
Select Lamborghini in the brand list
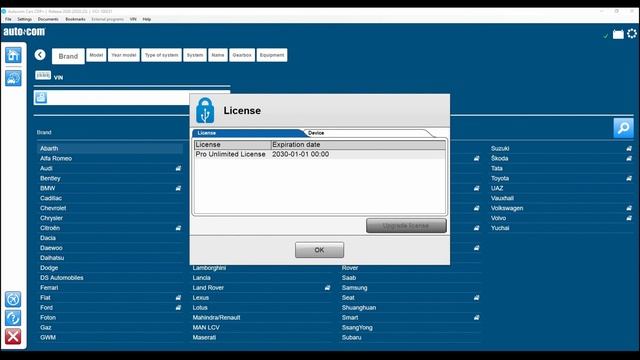point(209,268)
